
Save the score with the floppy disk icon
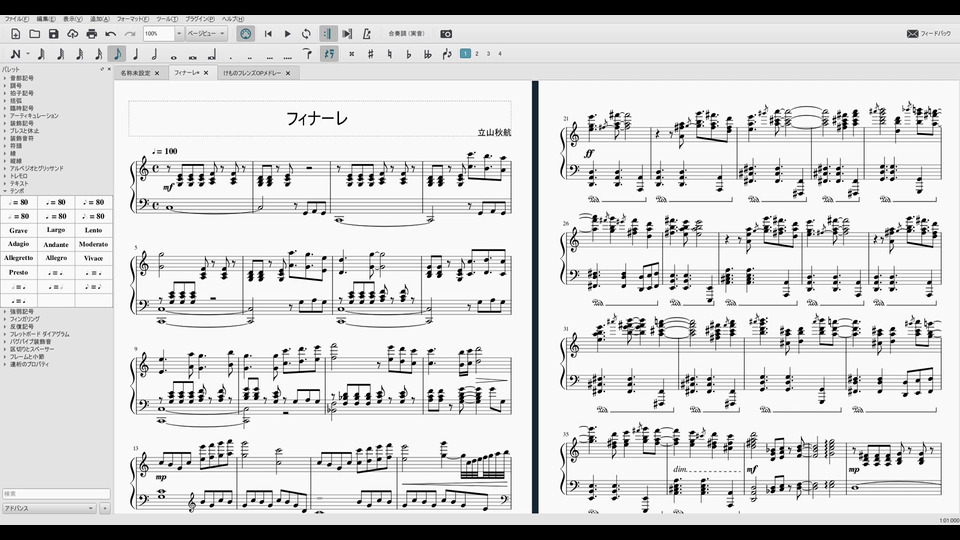pyautogui.click(x=54, y=34)
